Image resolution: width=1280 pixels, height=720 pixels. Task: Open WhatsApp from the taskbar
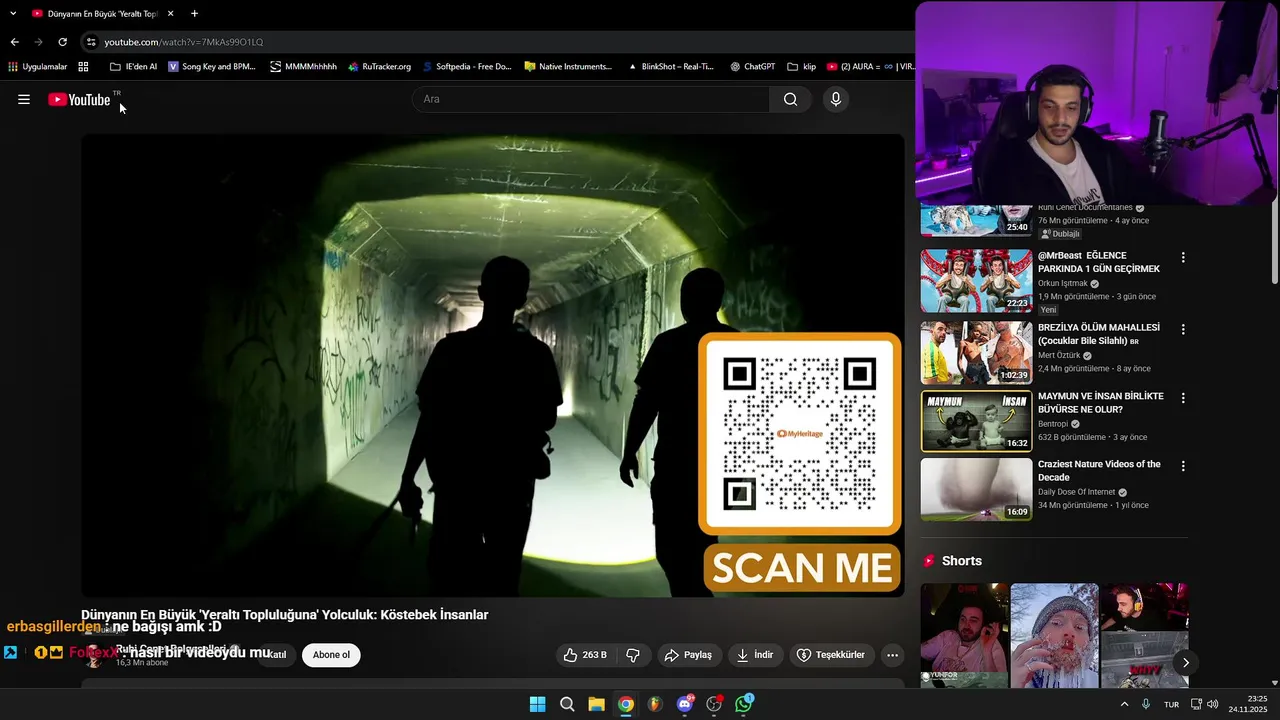click(744, 704)
